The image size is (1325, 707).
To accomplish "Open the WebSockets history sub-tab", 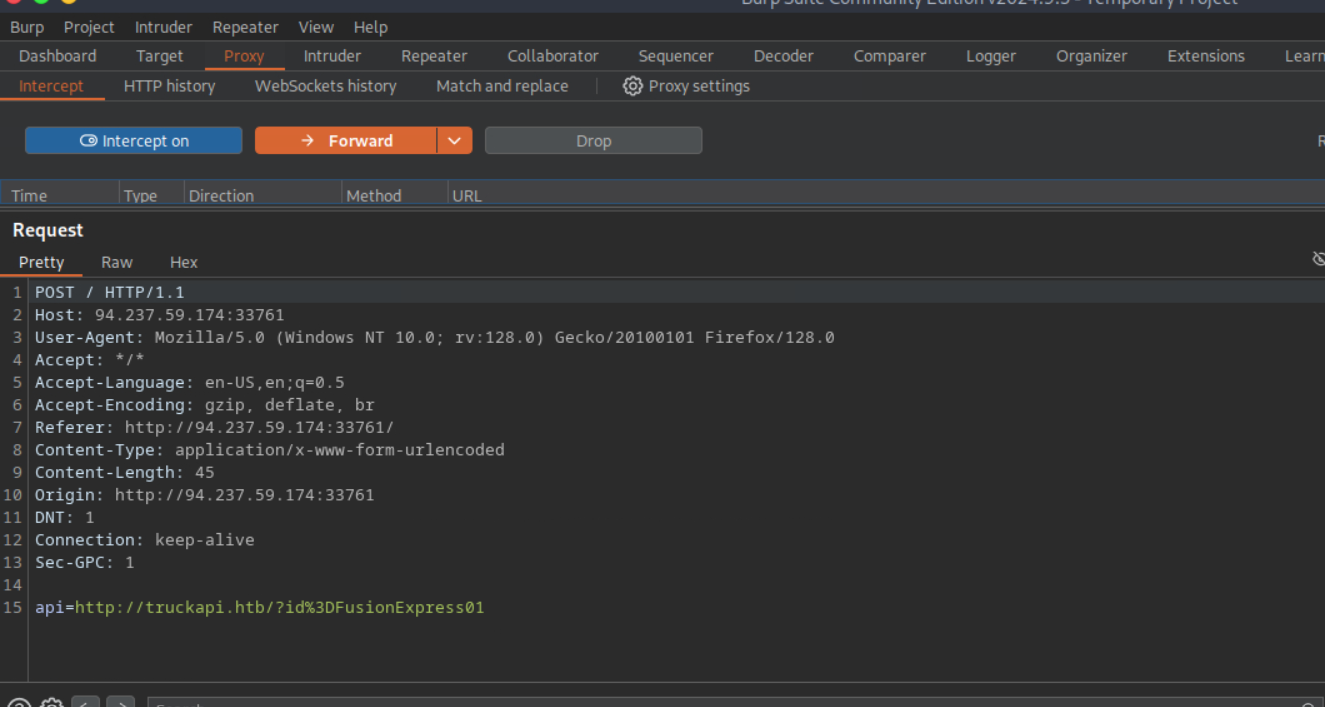I will 325,86.
